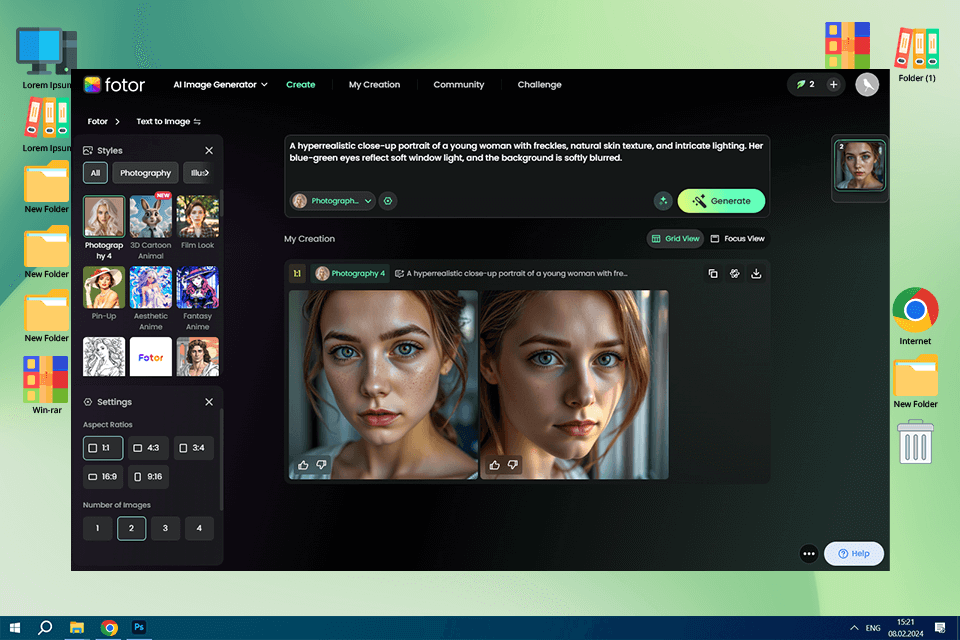Open Photoshop from the taskbar
The width and height of the screenshot is (960, 640).
click(139, 628)
